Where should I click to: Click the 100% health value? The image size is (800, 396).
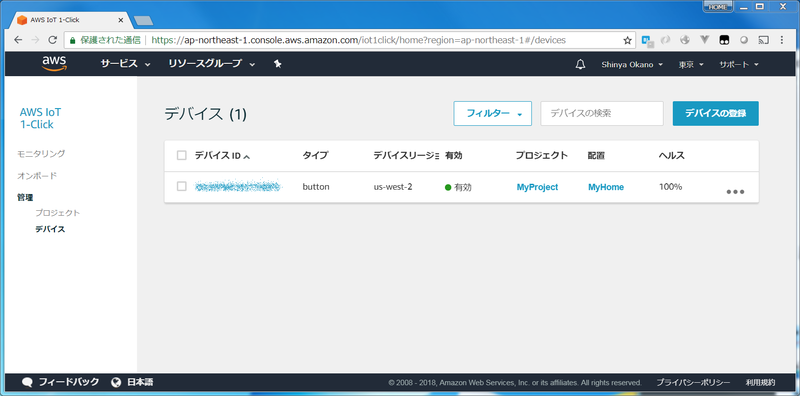pos(670,187)
